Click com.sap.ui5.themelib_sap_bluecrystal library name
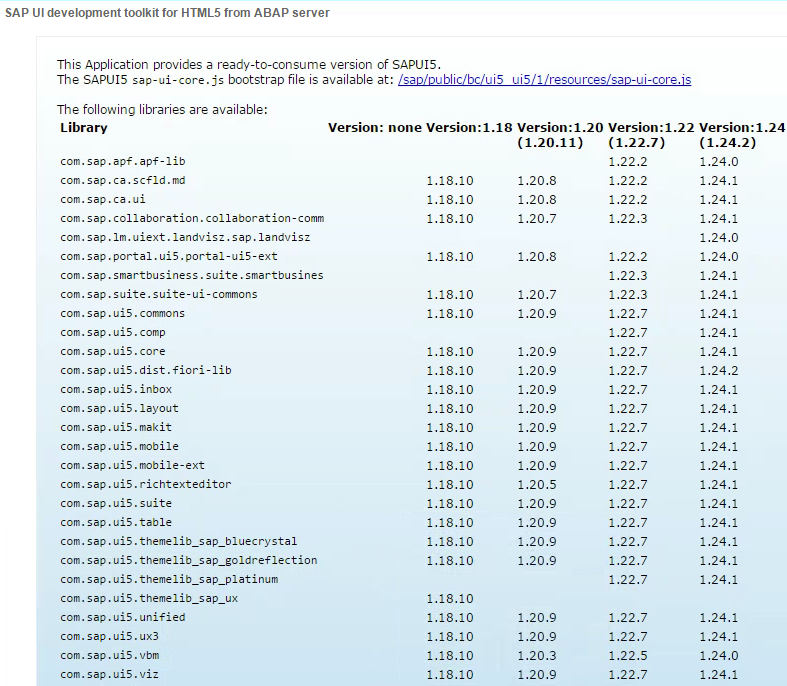This screenshot has width=787, height=686. [179, 541]
